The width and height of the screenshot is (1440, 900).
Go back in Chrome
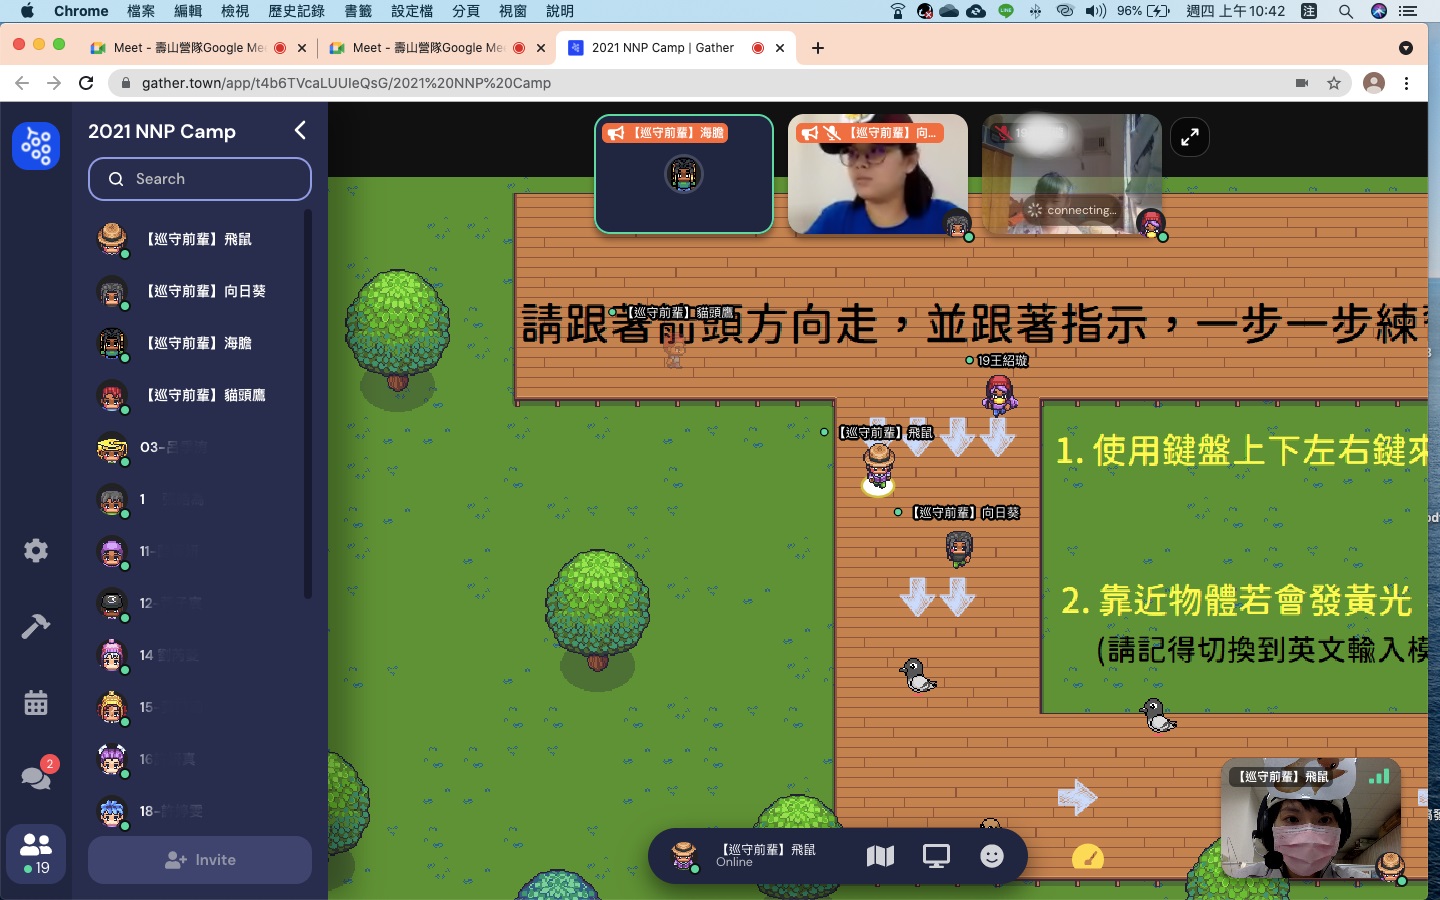pos(22,83)
